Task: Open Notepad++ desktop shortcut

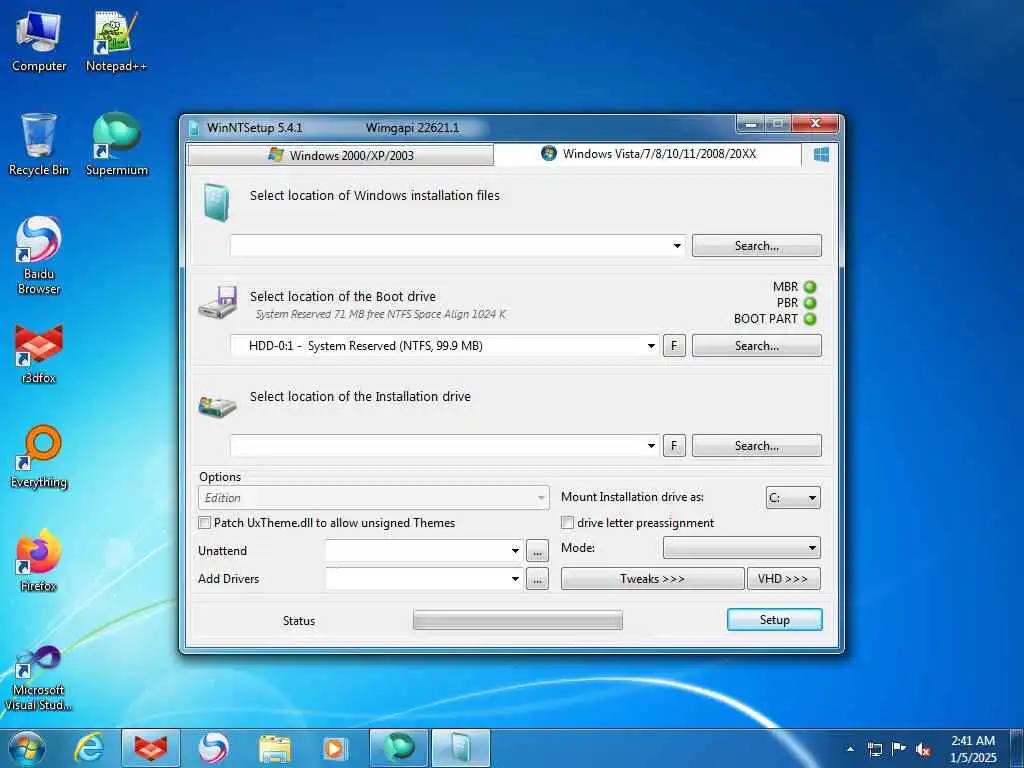Action: click(x=116, y=42)
